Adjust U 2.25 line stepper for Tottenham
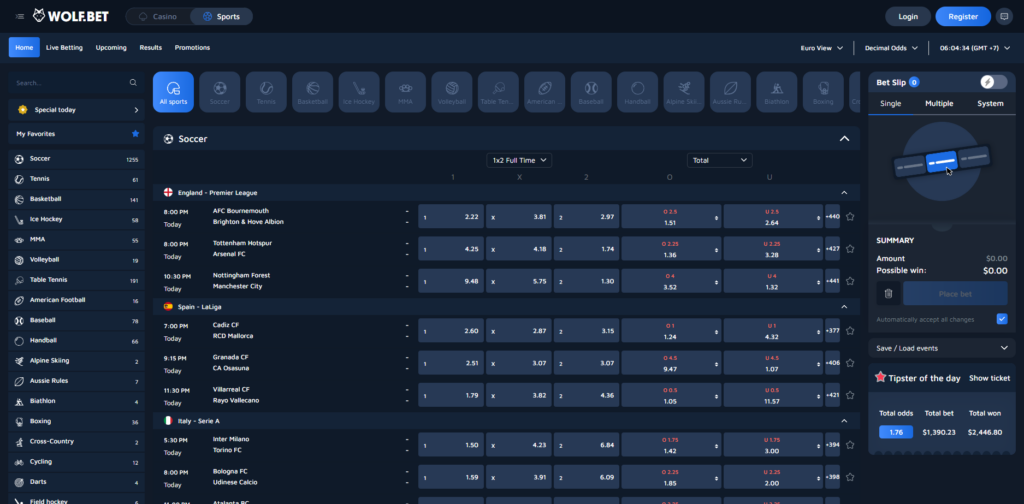The height and width of the screenshot is (504, 1024). [x=819, y=249]
